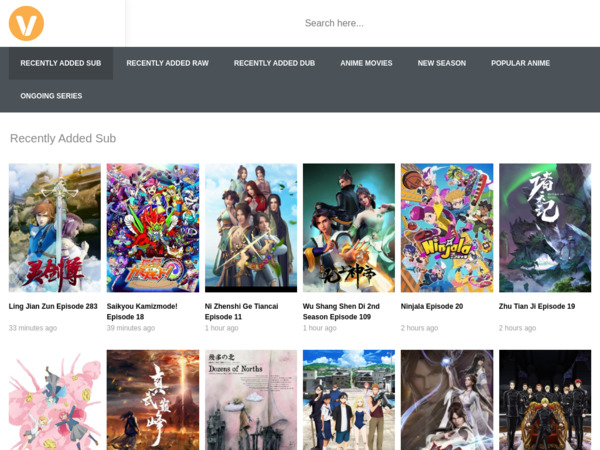Screen dimensions: 600x450
Task: Open the Ling Jian Zun poster thumbnail
Action: [55, 228]
